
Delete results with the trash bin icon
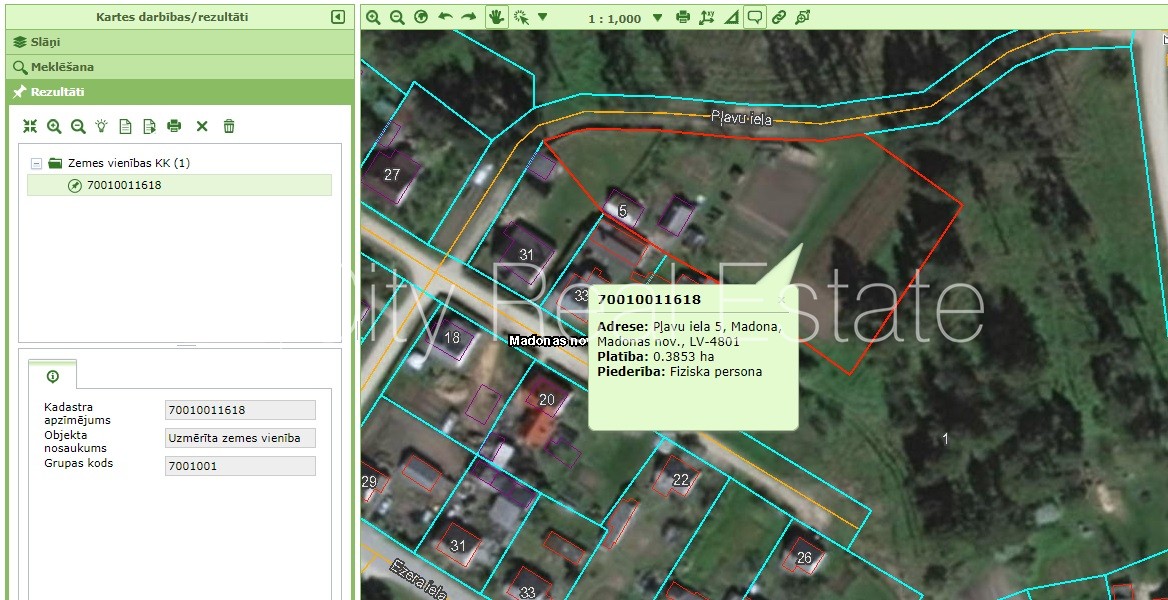coord(229,126)
